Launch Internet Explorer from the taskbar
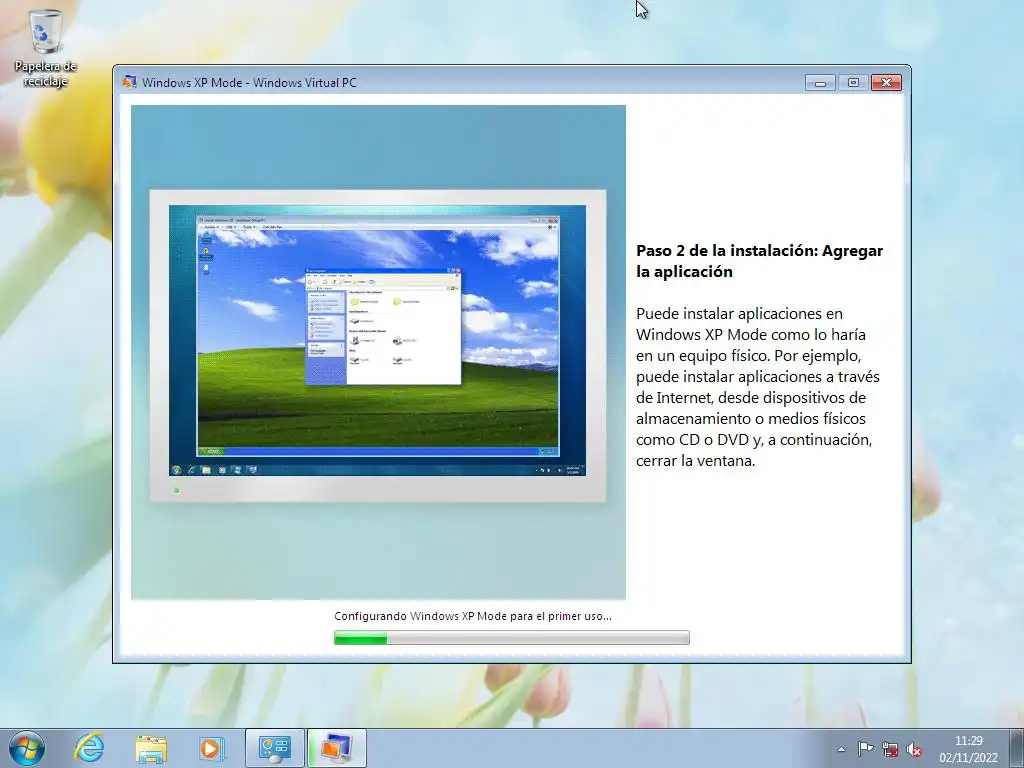 [89, 748]
